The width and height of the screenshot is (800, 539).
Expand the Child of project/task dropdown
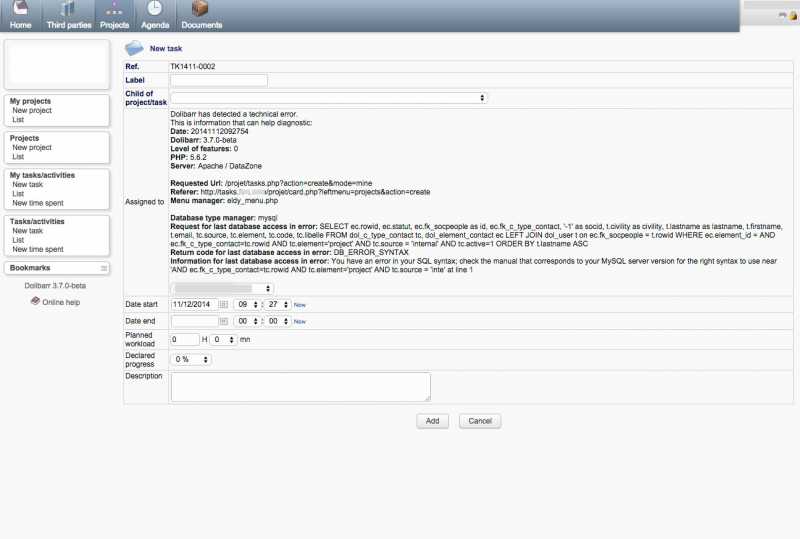click(328, 98)
